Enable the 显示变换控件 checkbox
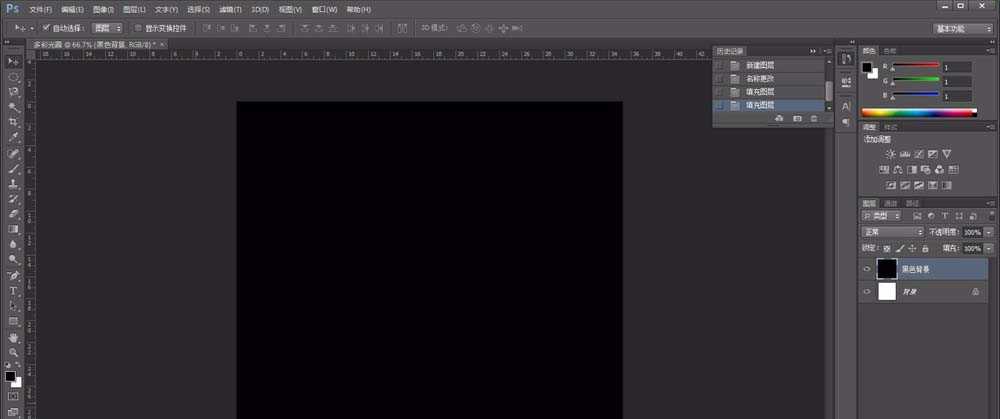Image resolution: width=1000 pixels, height=419 pixels. (x=138, y=28)
